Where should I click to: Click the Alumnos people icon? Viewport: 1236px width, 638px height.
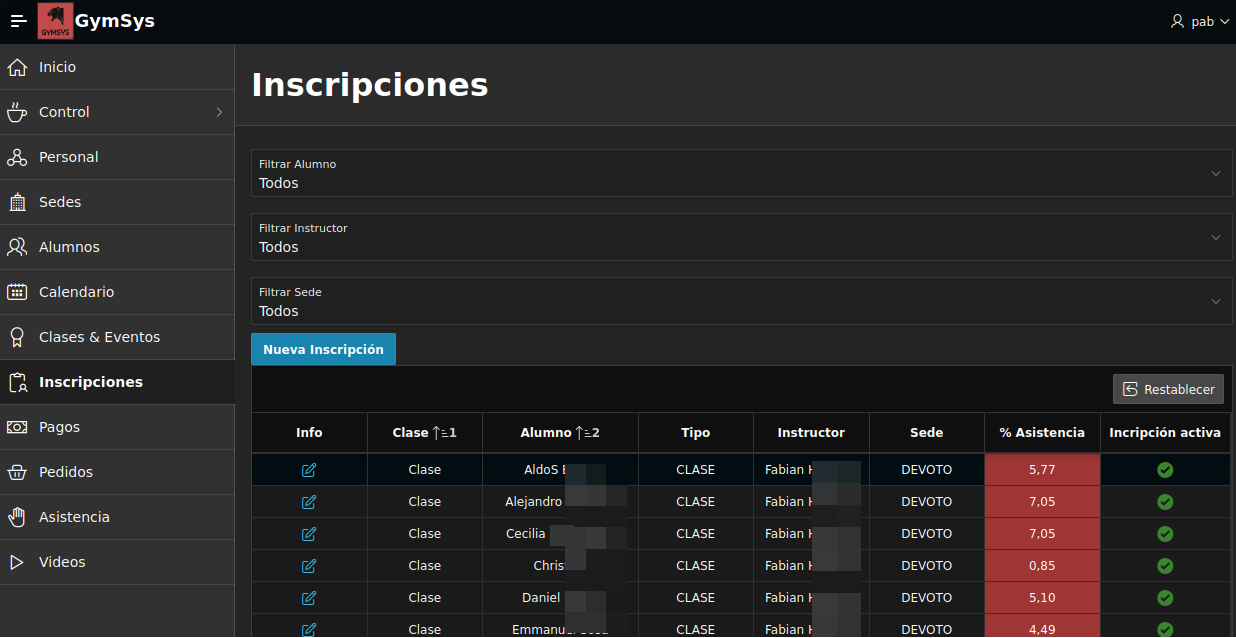(x=17, y=246)
